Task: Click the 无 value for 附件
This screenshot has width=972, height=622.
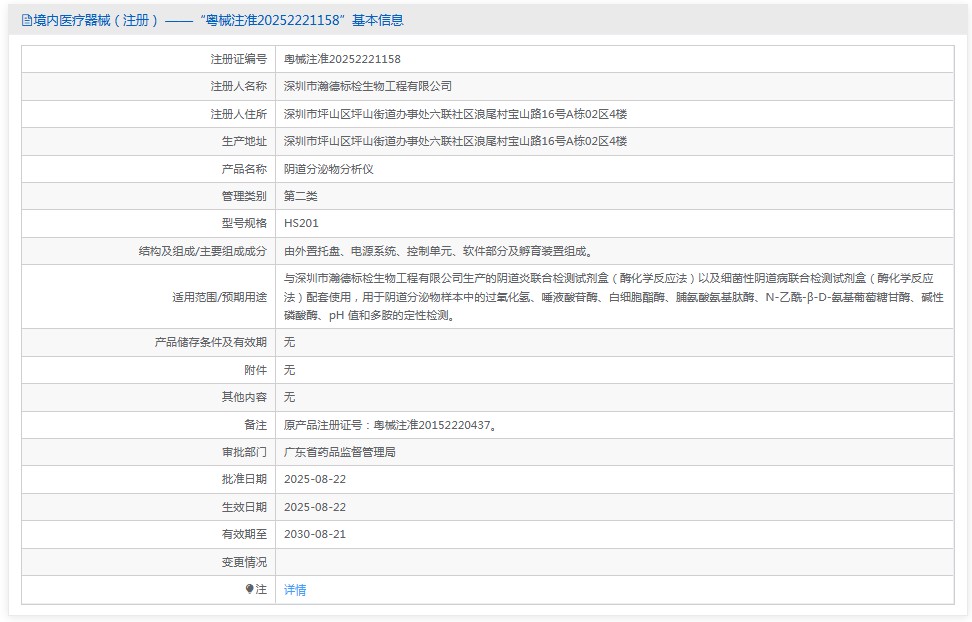Action: coord(289,370)
